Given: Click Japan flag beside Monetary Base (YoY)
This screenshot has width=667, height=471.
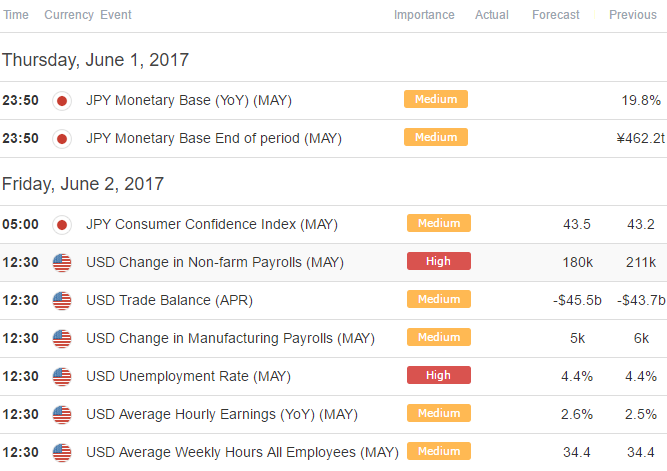Looking at the screenshot, I should pos(62,101).
